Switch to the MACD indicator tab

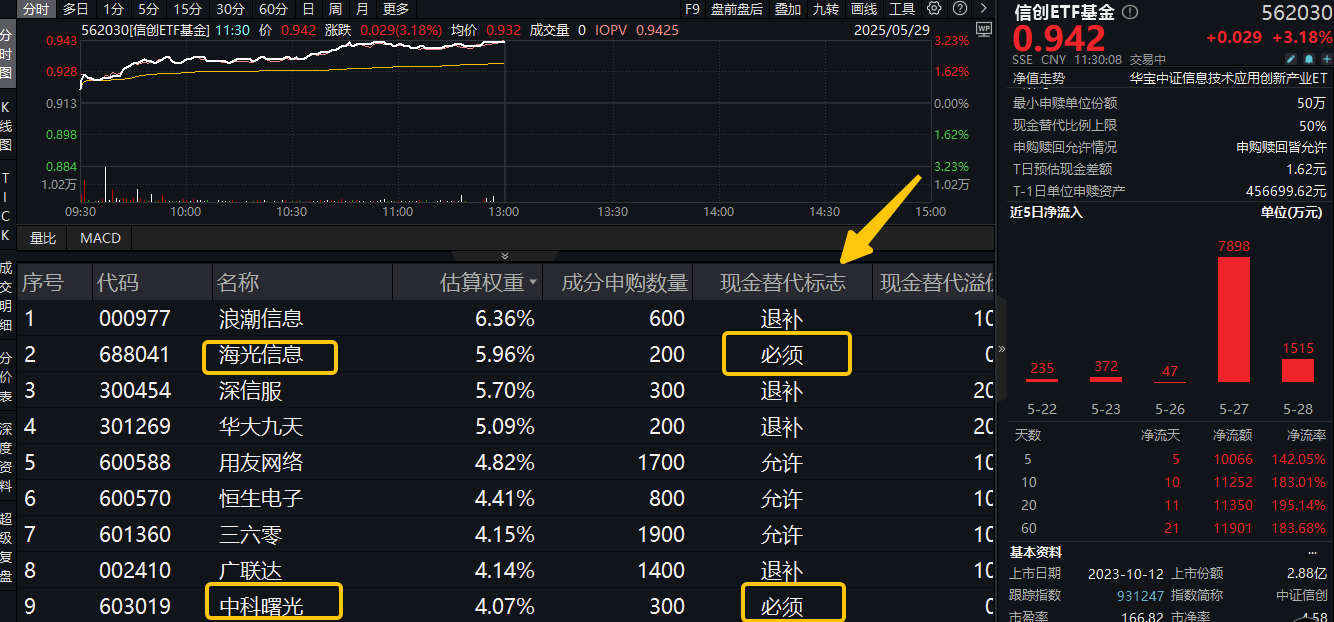click(x=100, y=238)
